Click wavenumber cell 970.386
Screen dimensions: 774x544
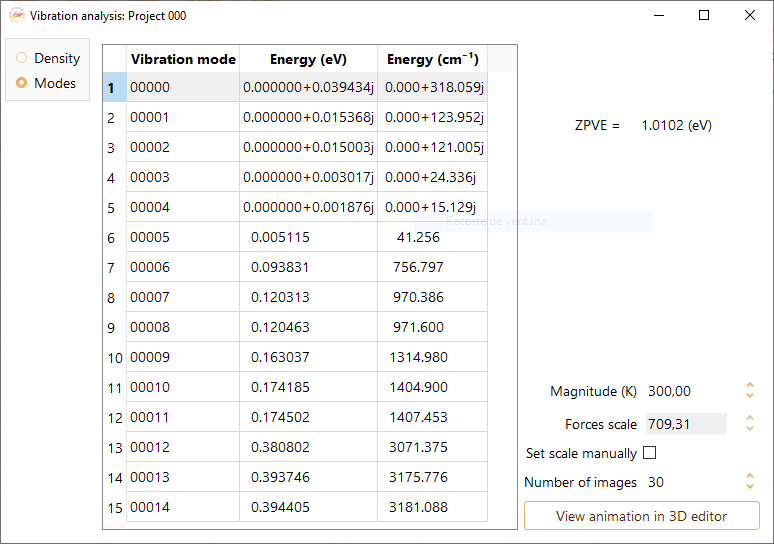[x=432, y=297]
